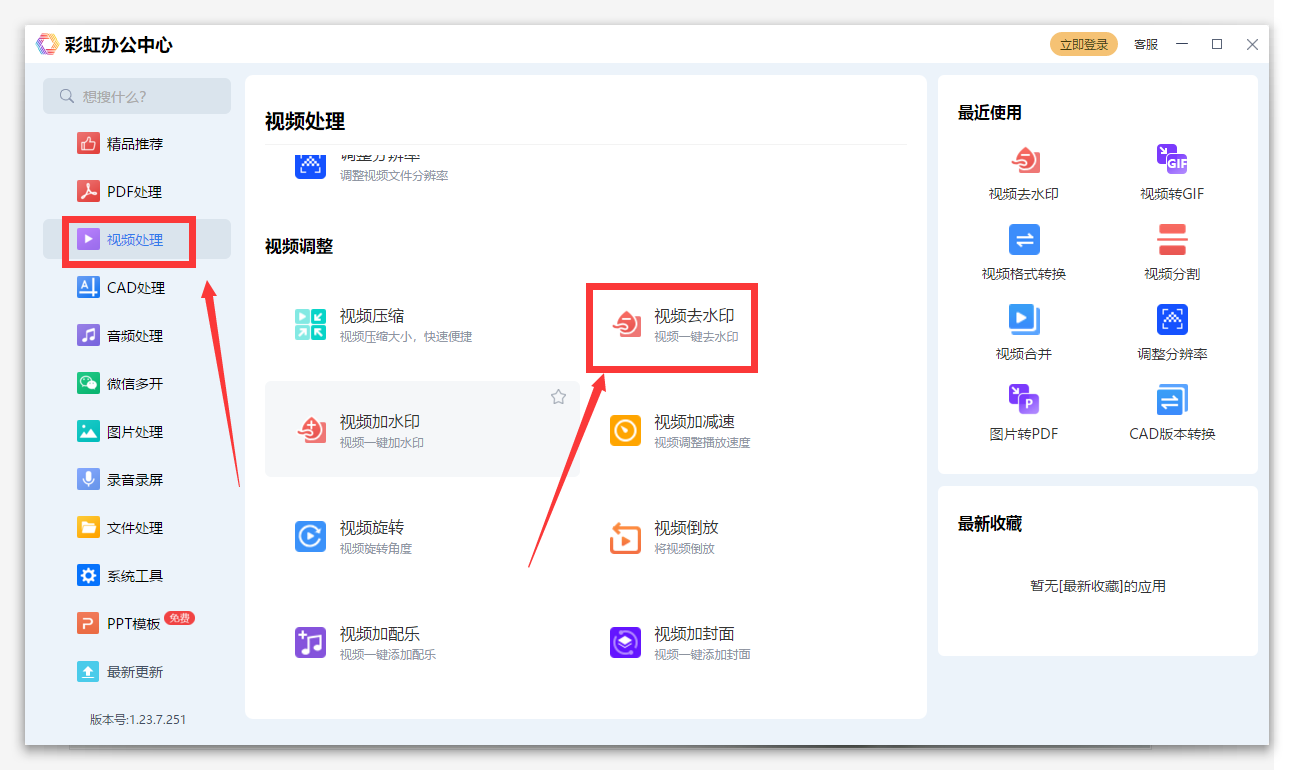Screen dimensions: 1294x770
Task: Select 图片处理 in the sidebar
Action: coord(137,432)
